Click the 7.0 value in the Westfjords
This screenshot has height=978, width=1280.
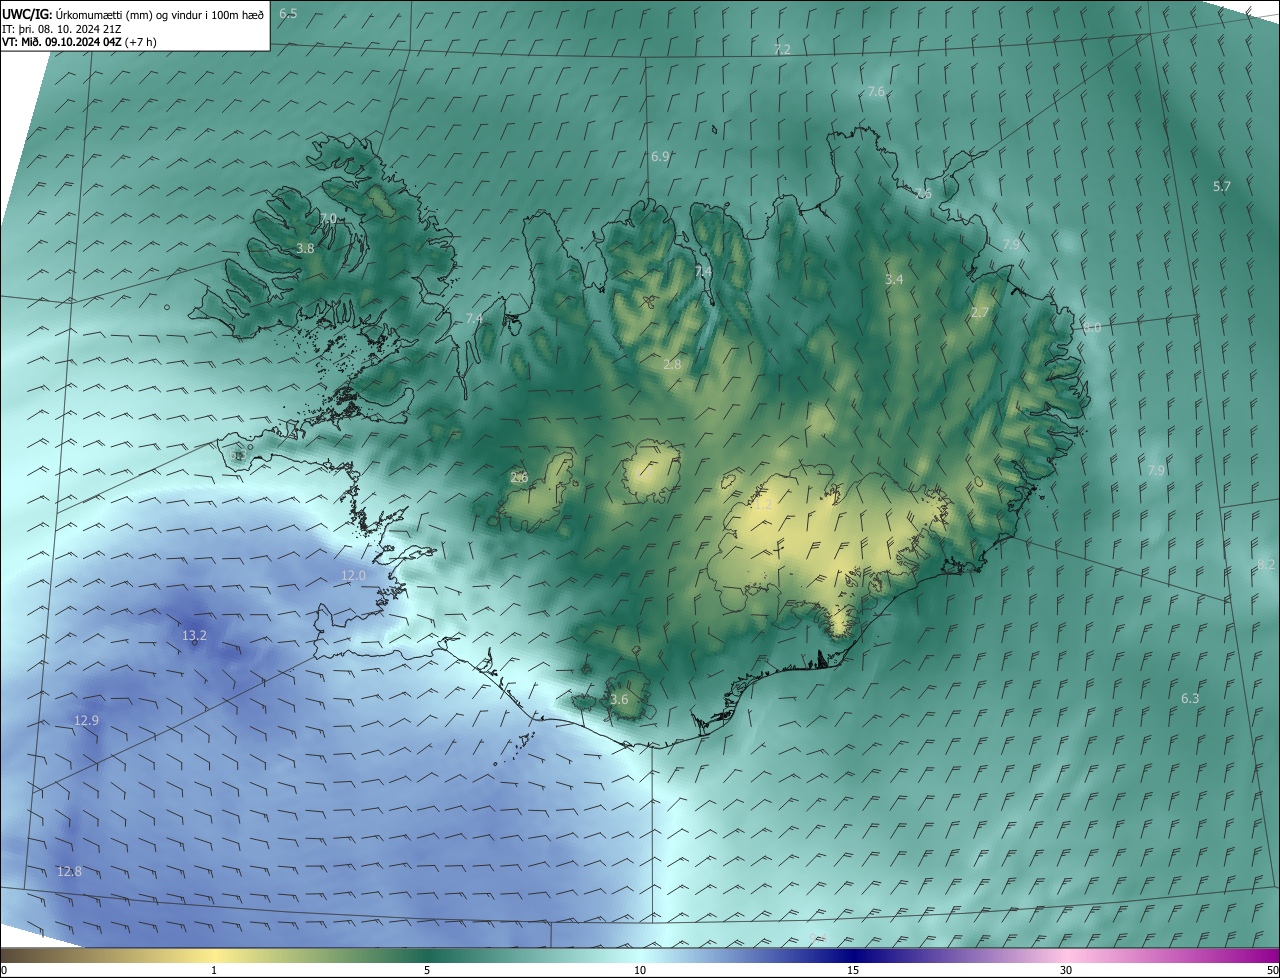click(x=328, y=218)
